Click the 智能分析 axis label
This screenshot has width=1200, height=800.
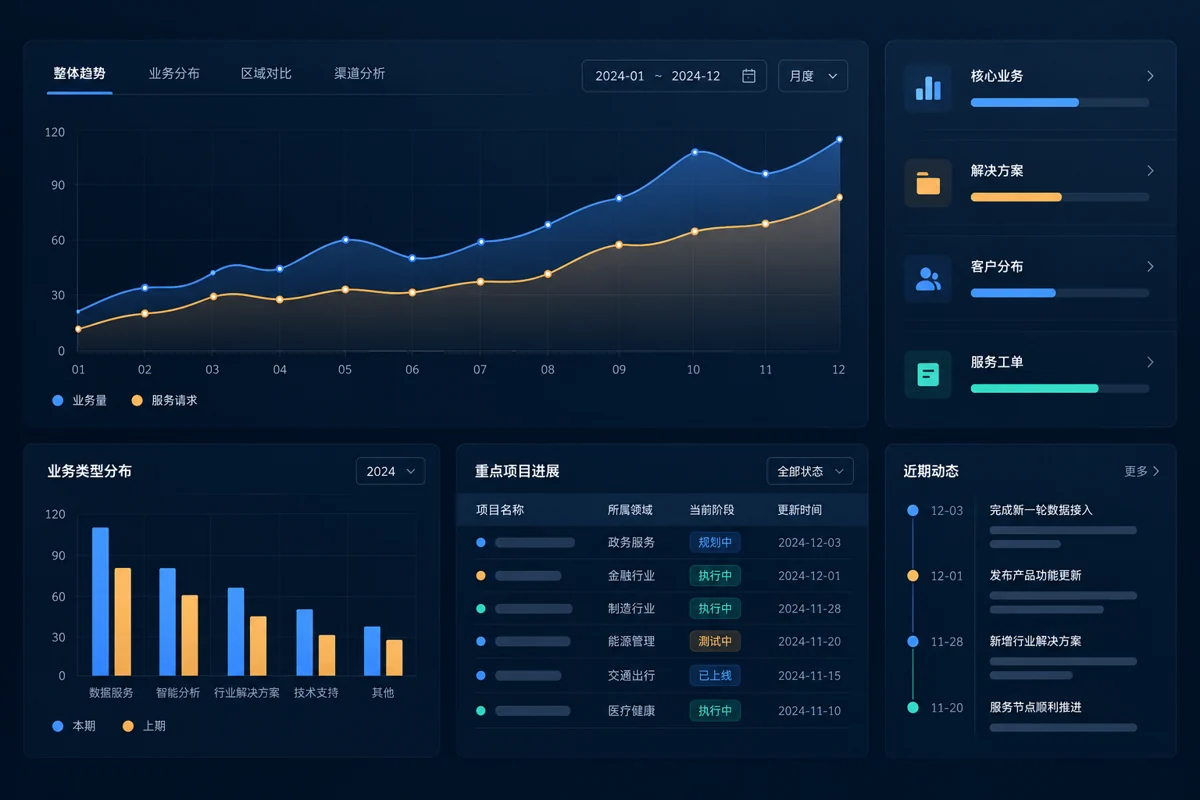point(178,692)
